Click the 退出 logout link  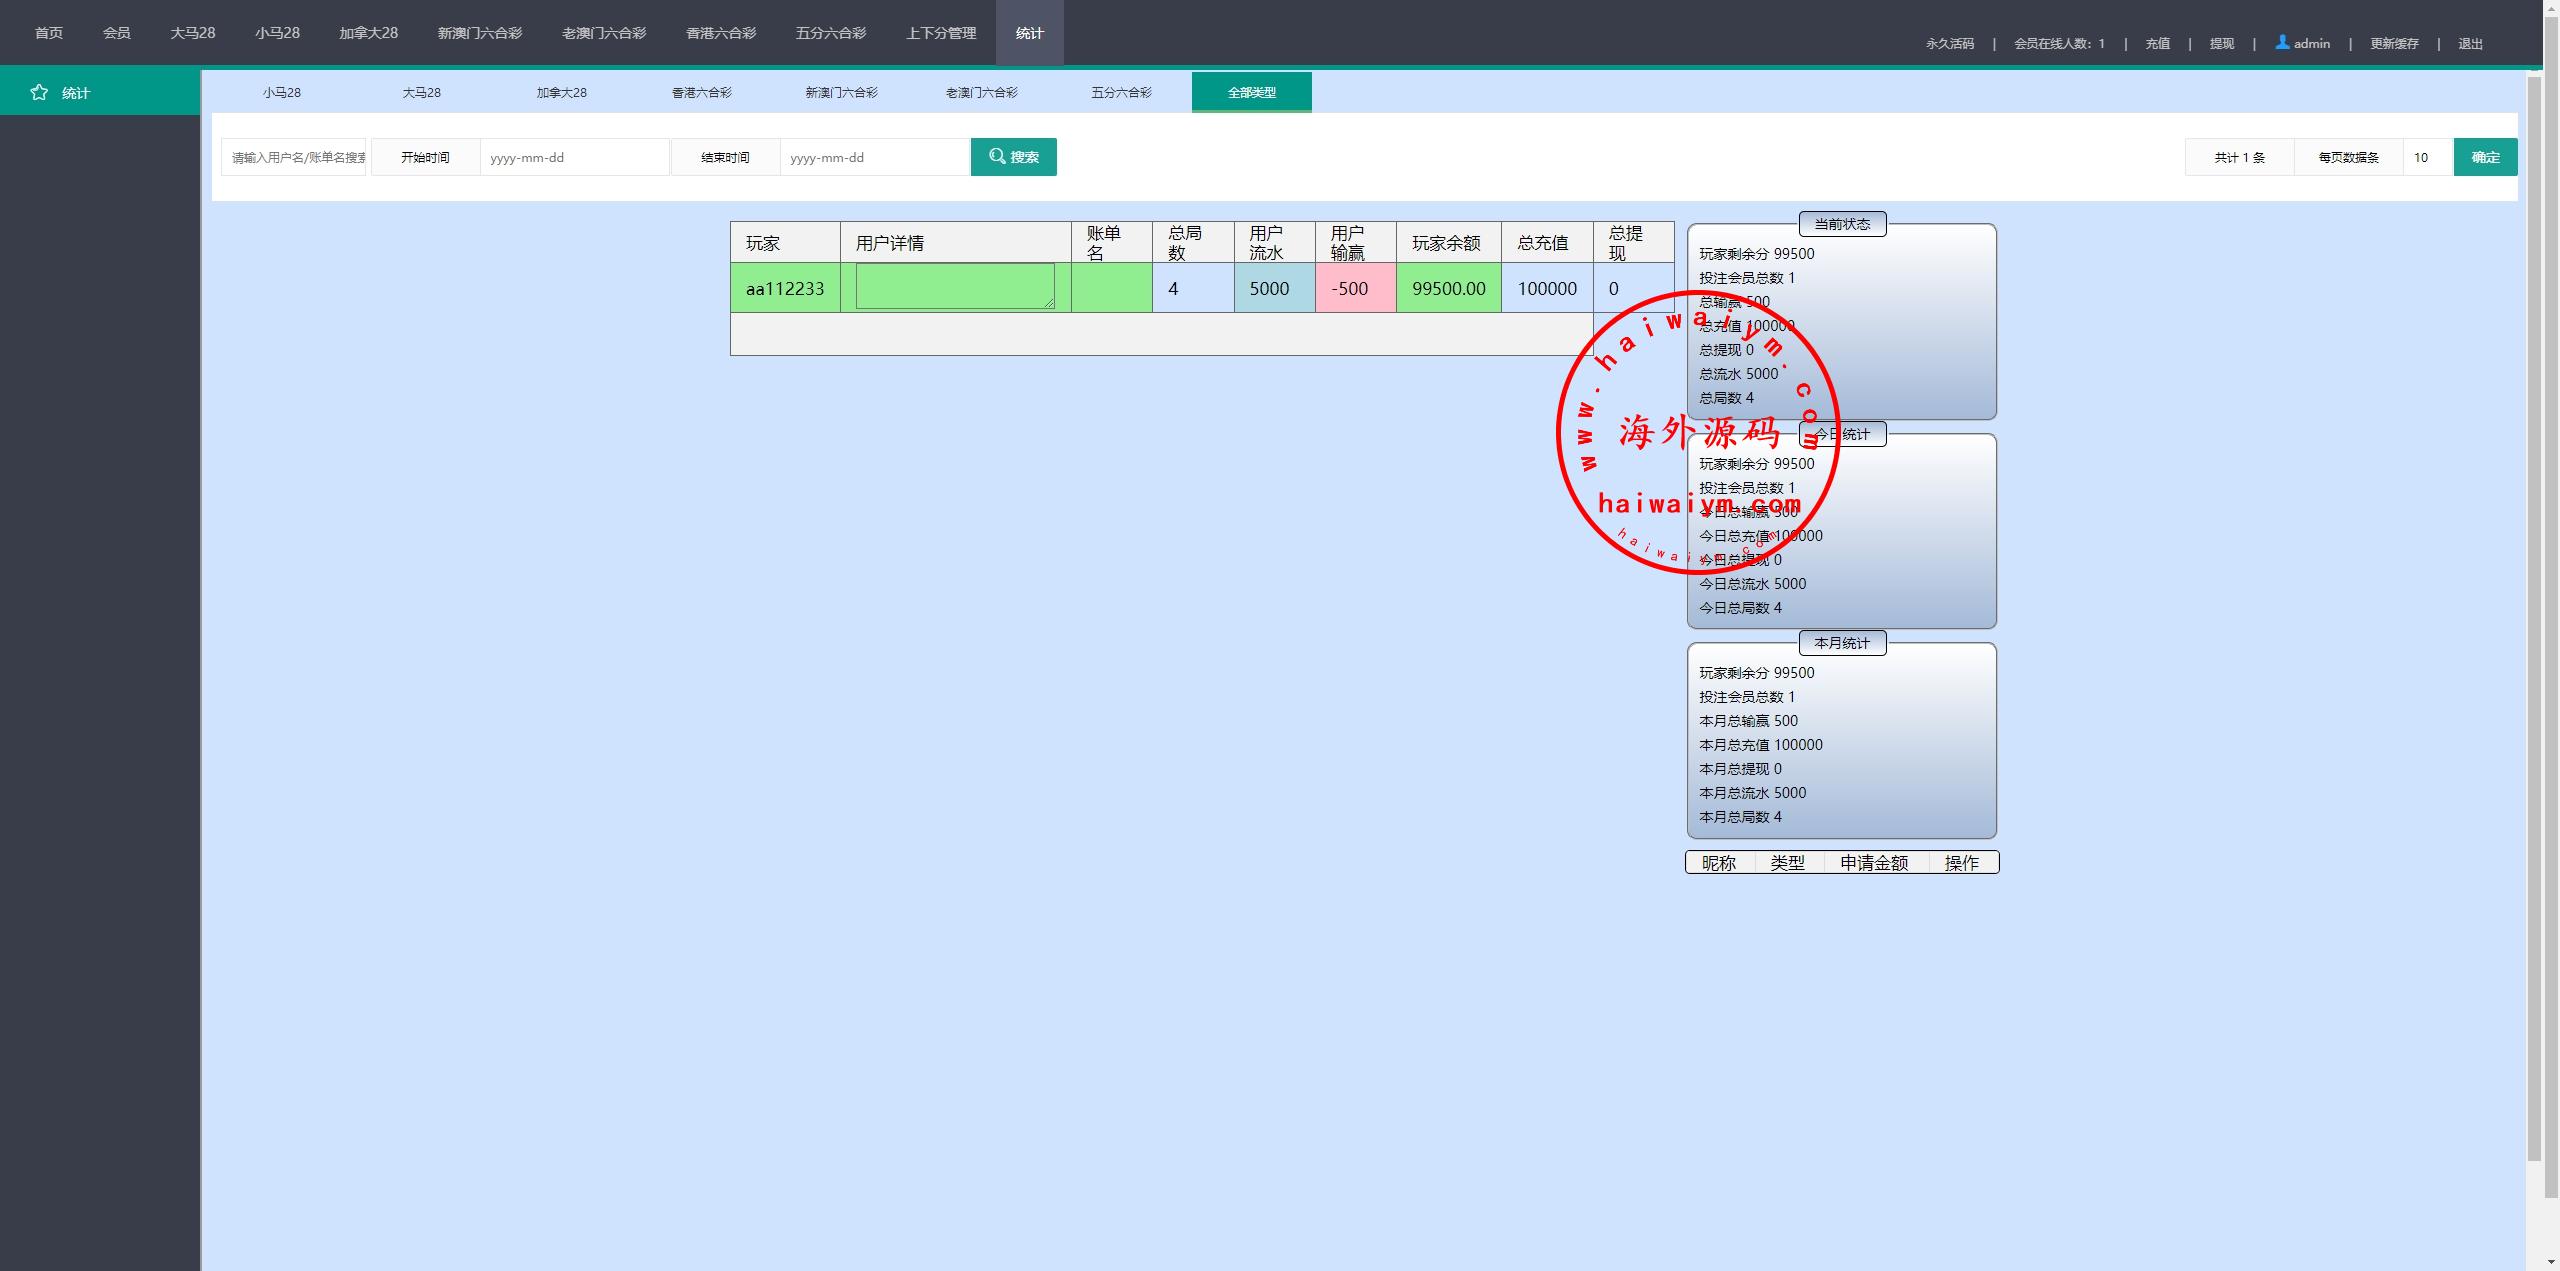tap(2470, 43)
